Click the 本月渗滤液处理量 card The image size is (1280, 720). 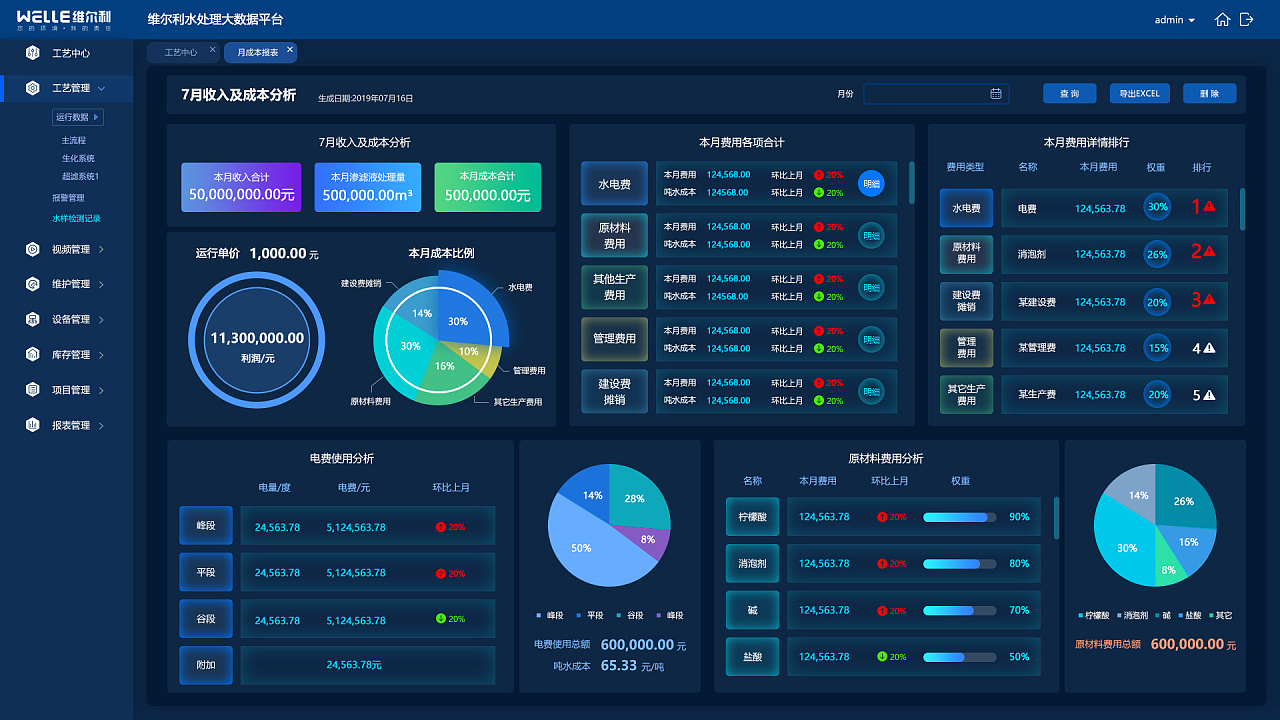coord(367,187)
